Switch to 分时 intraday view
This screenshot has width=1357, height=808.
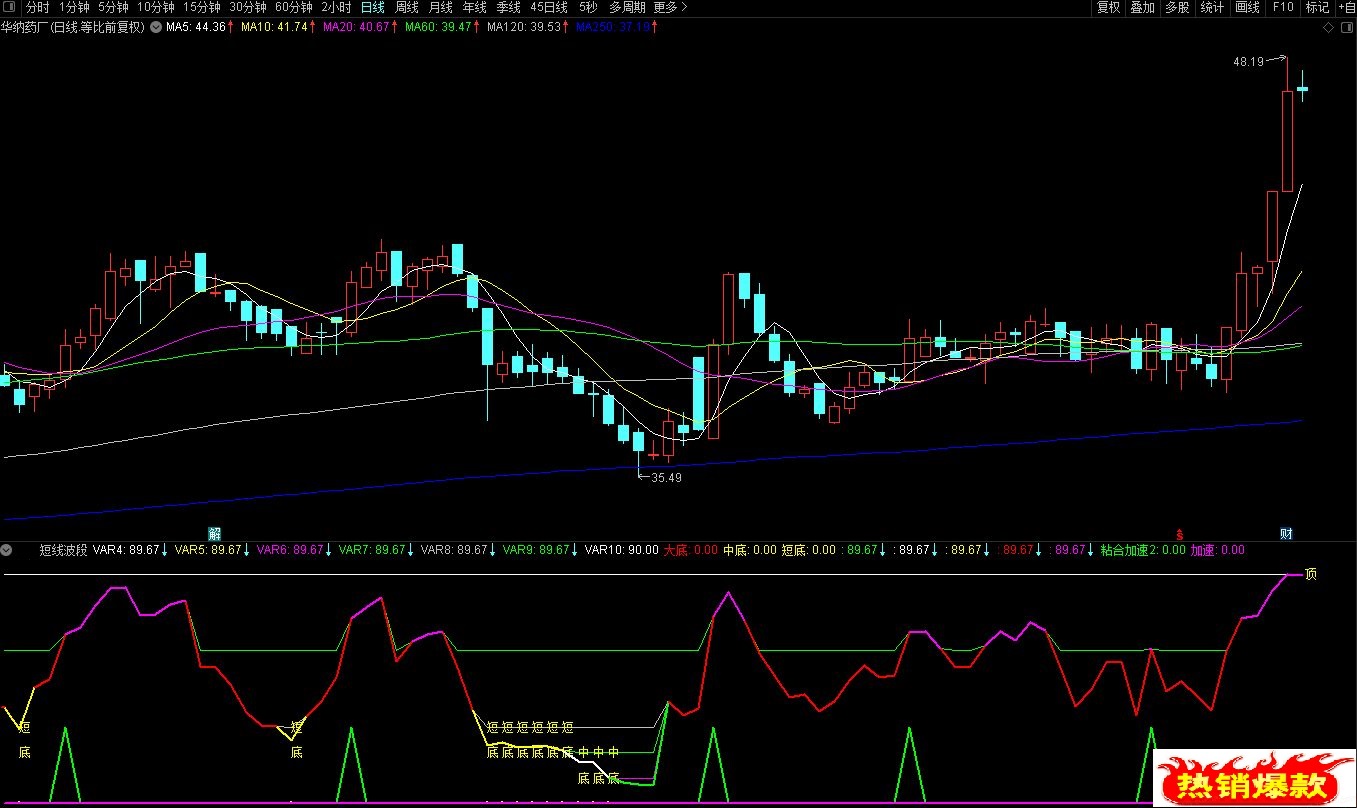(x=38, y=7)
